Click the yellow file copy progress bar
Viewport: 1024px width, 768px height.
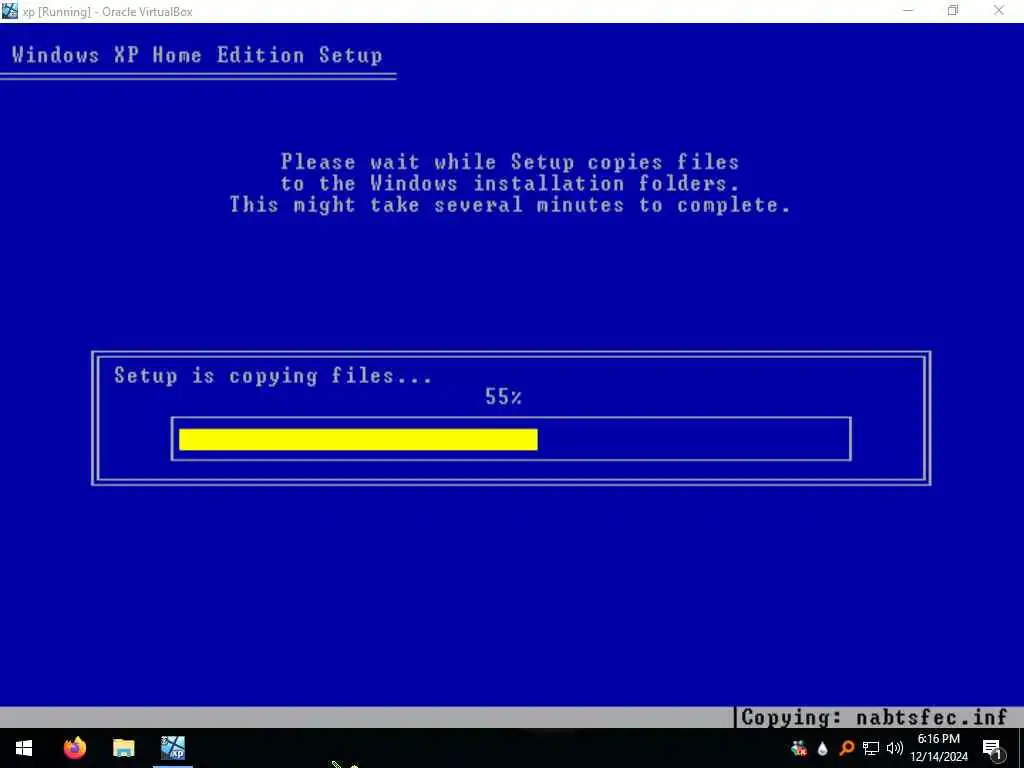pos(358,440)
